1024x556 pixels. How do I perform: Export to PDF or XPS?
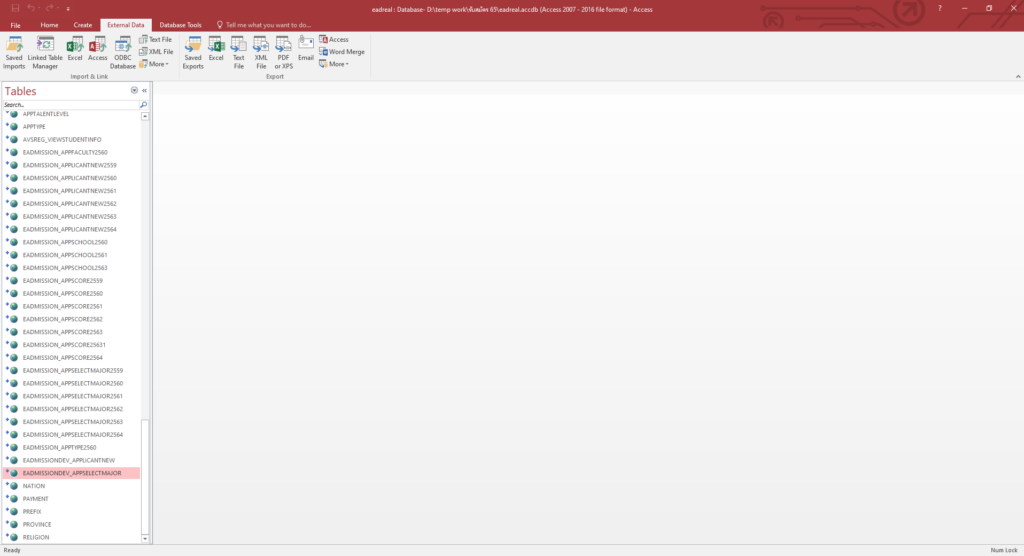pos(284,51)
